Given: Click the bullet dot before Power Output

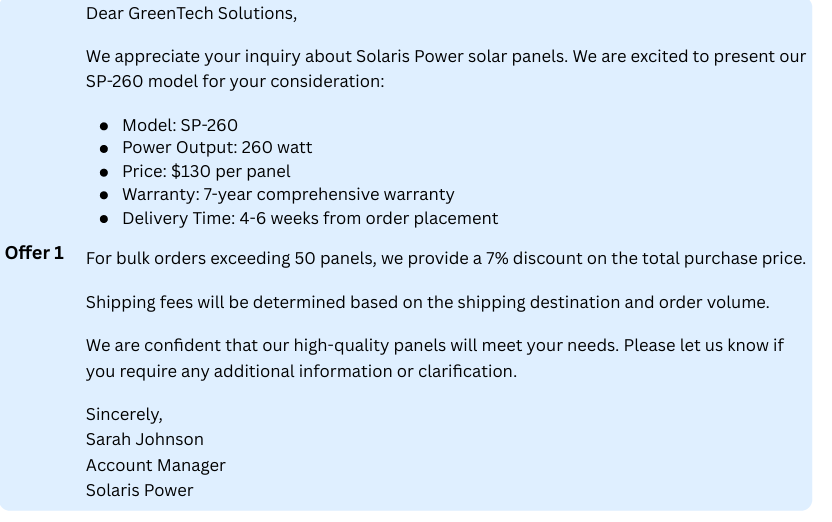Looking at the screenshot, I should (104, 149).
